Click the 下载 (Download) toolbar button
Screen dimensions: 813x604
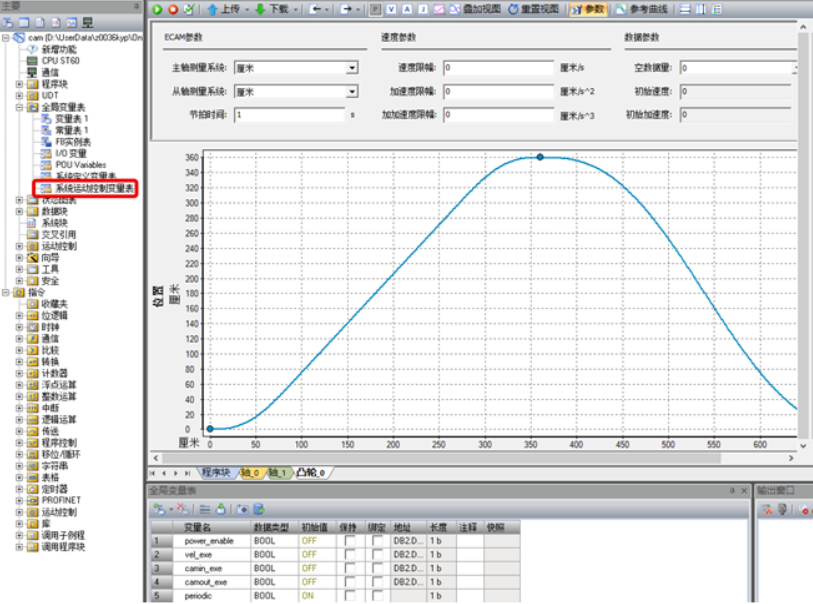click(272, 9)
